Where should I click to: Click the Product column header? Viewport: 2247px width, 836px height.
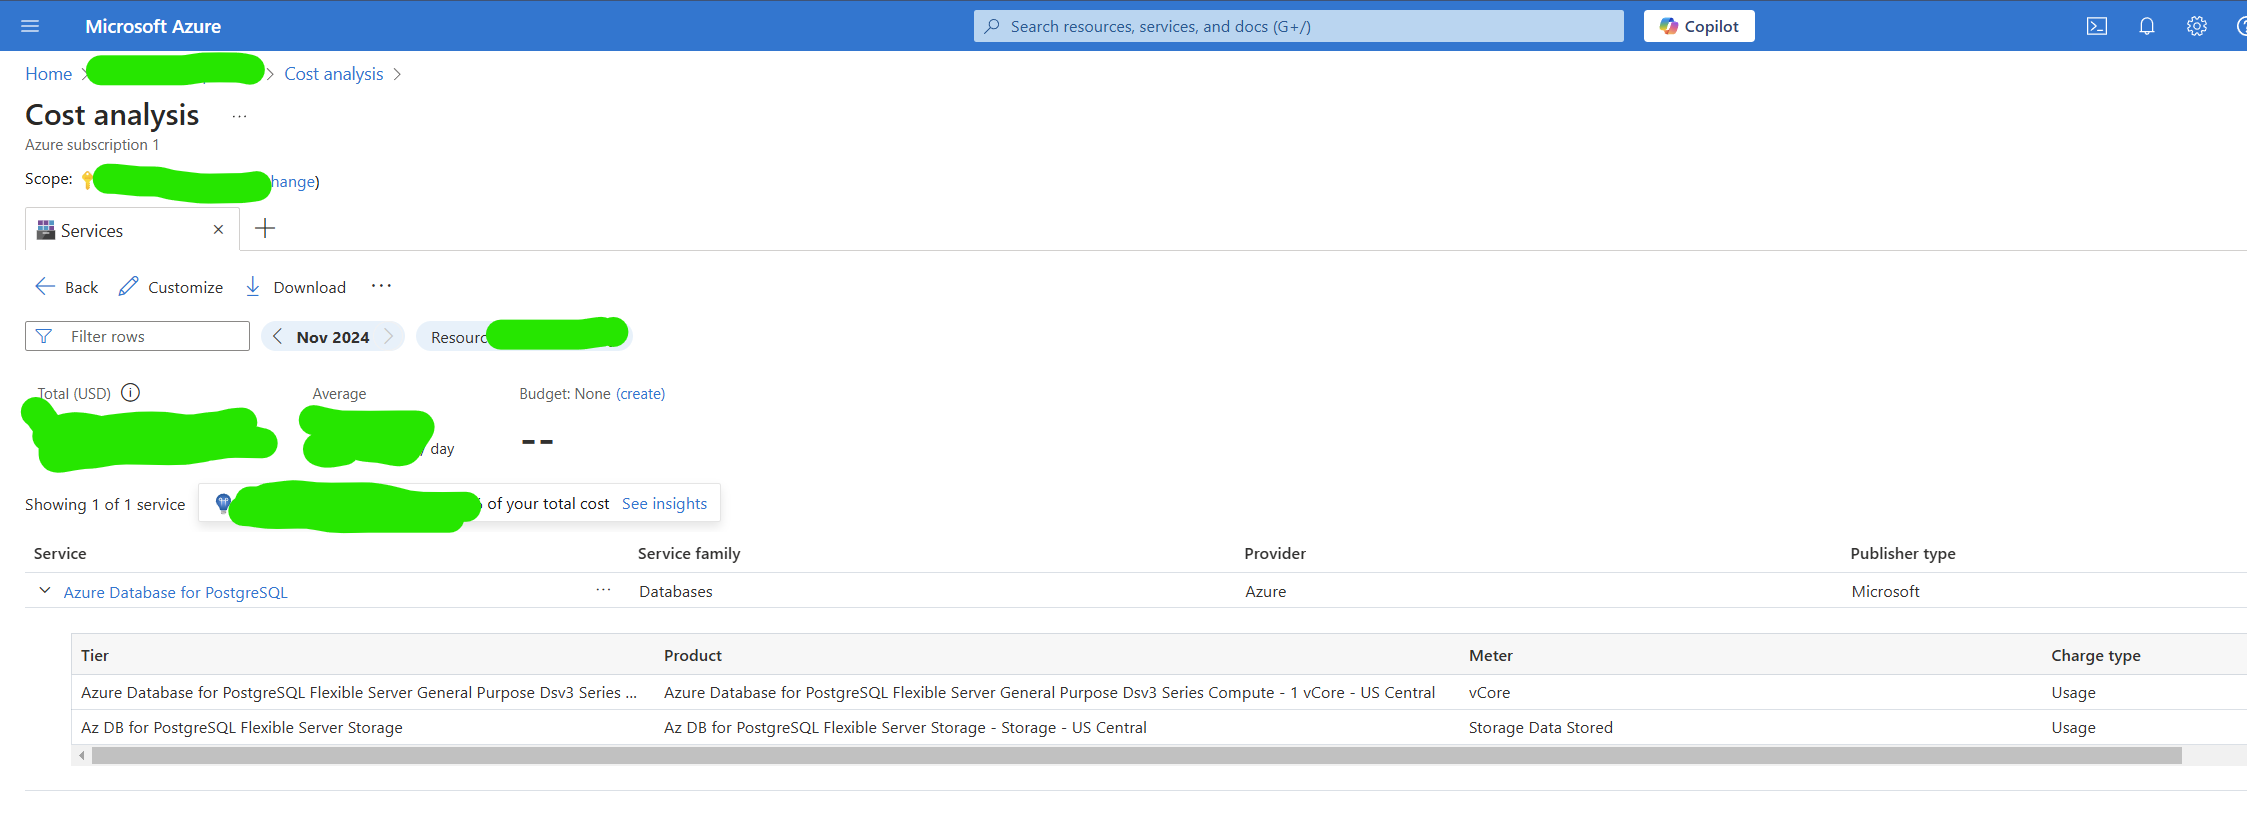(693, 656)
